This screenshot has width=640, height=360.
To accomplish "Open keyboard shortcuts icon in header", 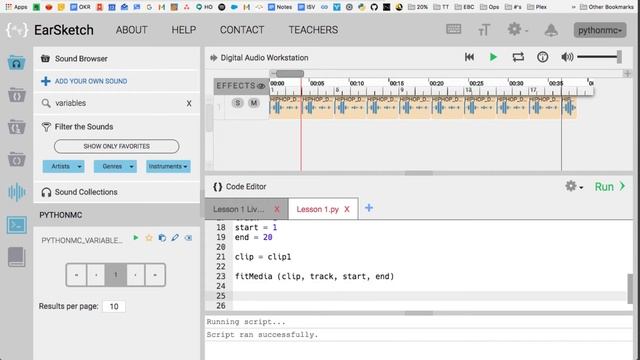I will tap(453, 29).
